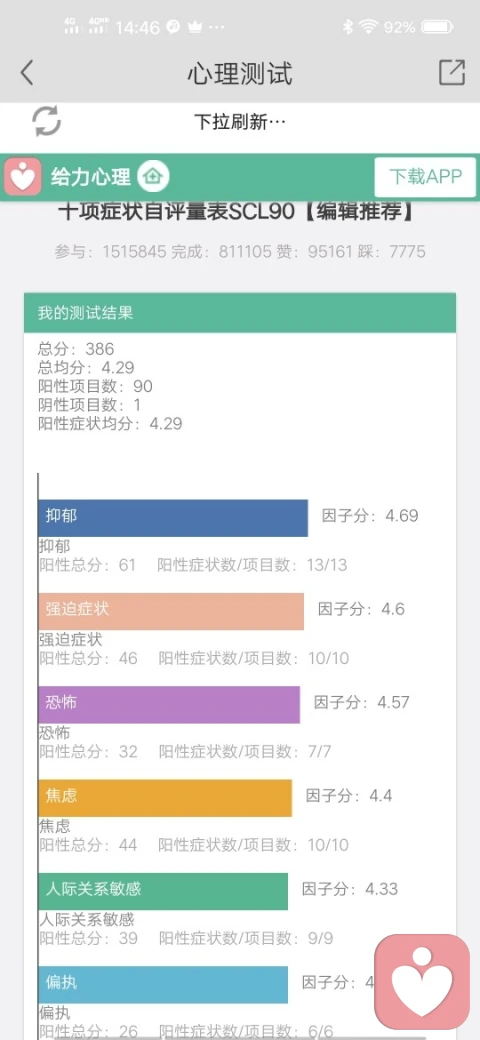Open the green home icon
The width and height of the screenshot is (480, 1040).
click(154, 177)
